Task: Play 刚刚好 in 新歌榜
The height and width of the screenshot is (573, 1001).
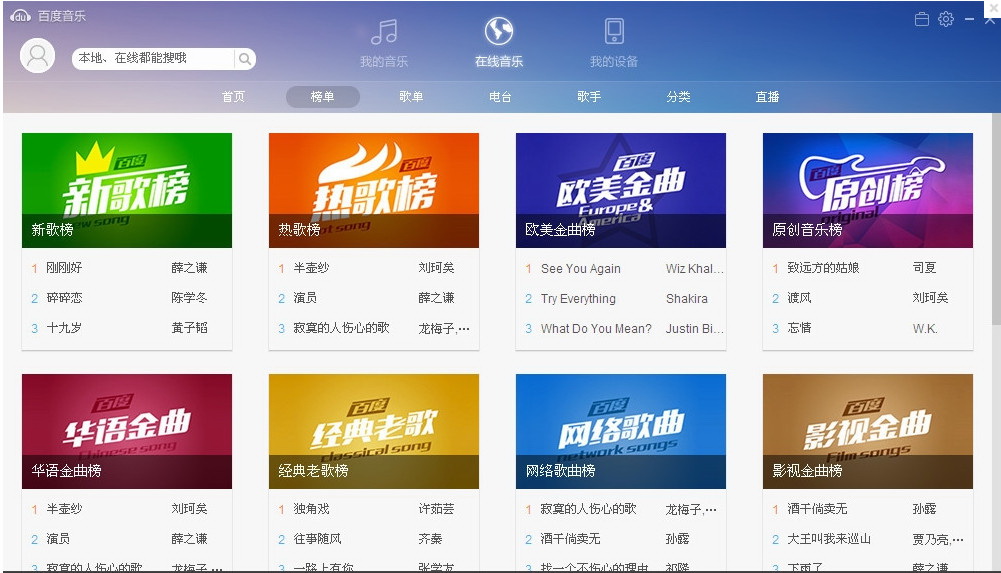Action: click(x=64, y=268)
